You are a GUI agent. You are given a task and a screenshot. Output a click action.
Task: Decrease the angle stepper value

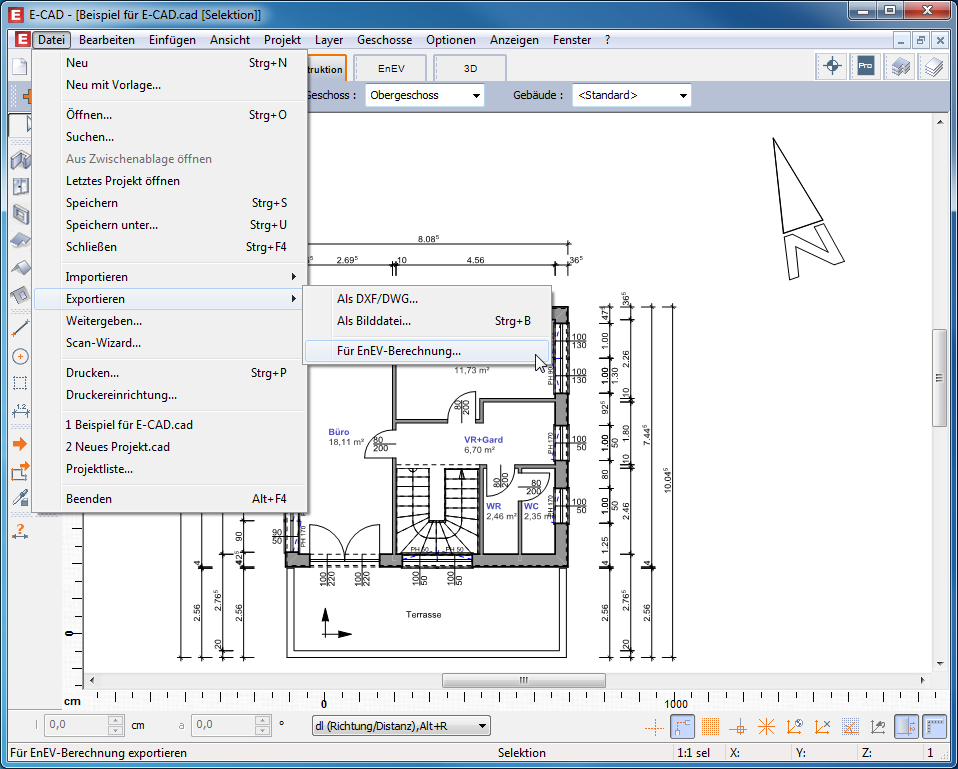263,731
